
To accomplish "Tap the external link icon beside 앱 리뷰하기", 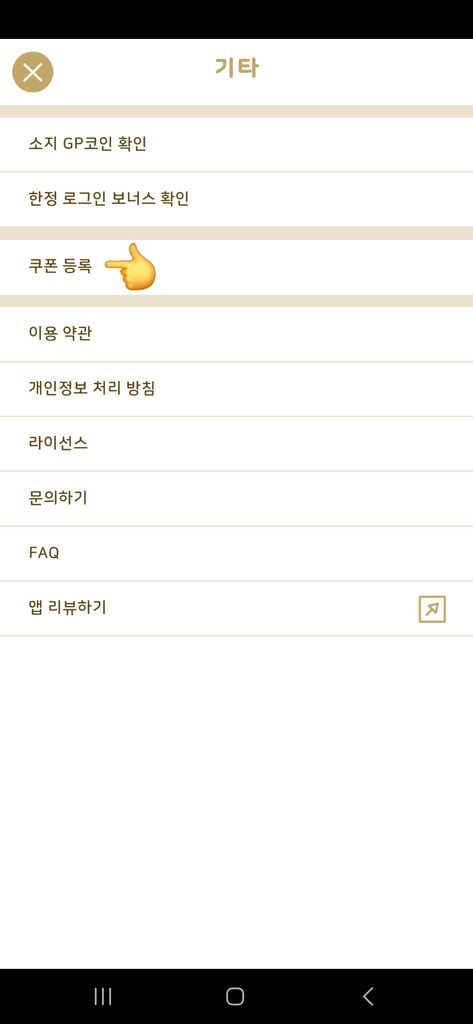I will point(432,609).
